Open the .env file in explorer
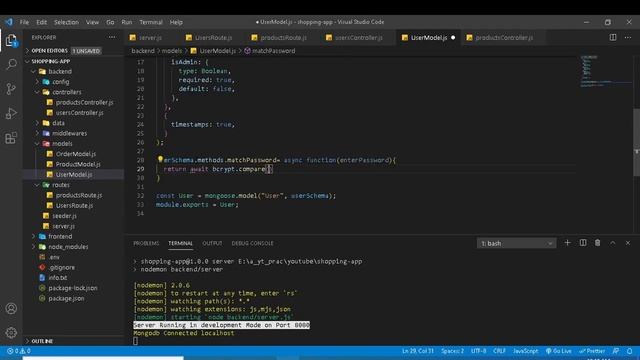This screenshot has height=360, width=640. click(54, 257)
